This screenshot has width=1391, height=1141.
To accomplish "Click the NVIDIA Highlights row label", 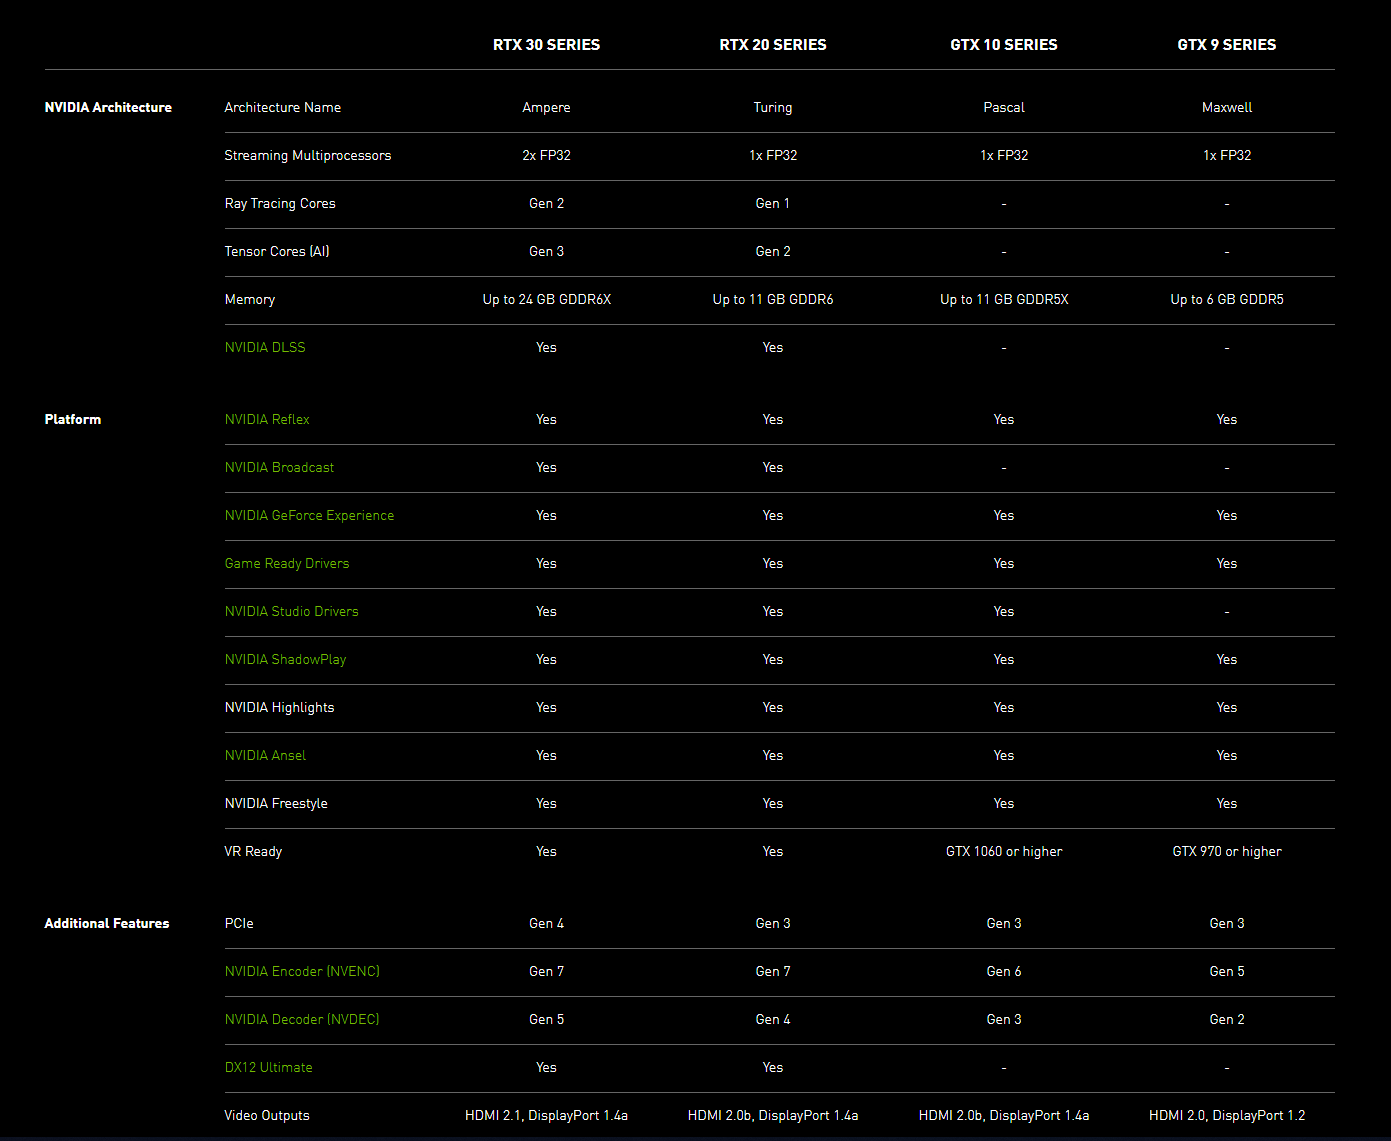I will [x=280, y=707].
